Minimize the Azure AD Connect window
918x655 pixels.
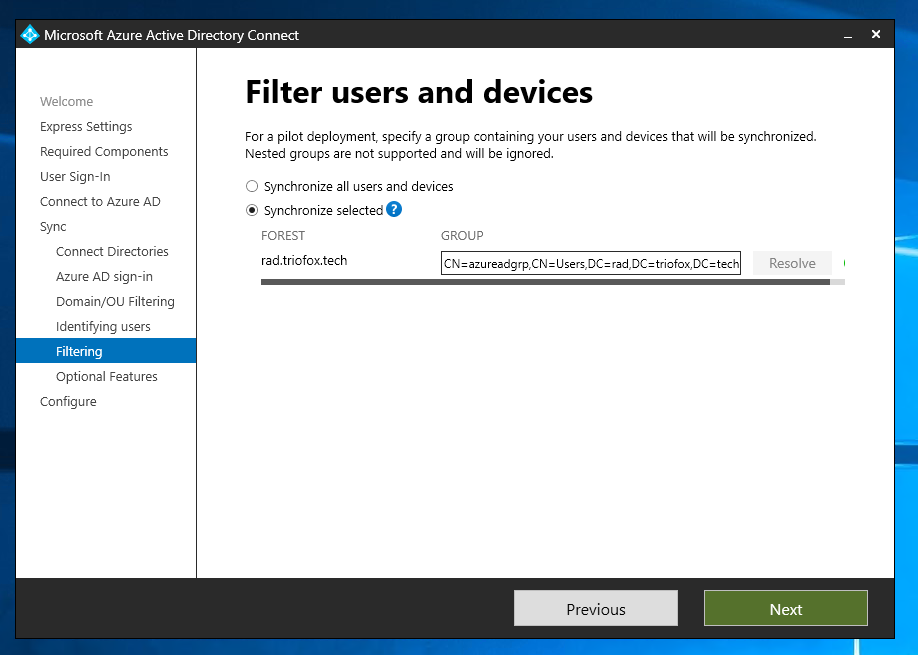848,35
